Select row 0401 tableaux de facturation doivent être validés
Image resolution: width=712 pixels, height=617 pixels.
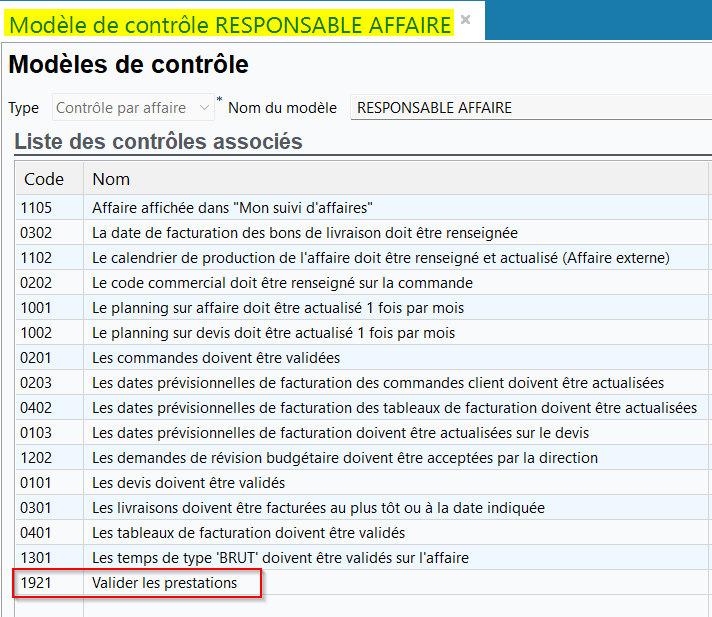[x=362, y=533]
